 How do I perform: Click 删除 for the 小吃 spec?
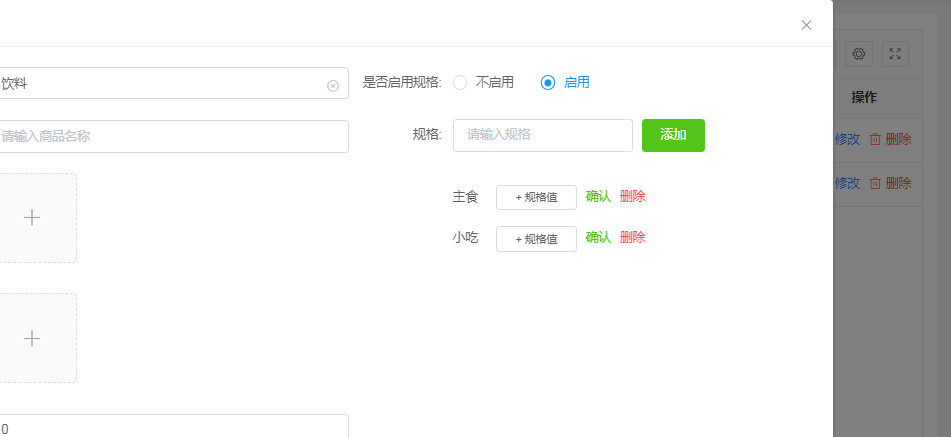point(633,238)
